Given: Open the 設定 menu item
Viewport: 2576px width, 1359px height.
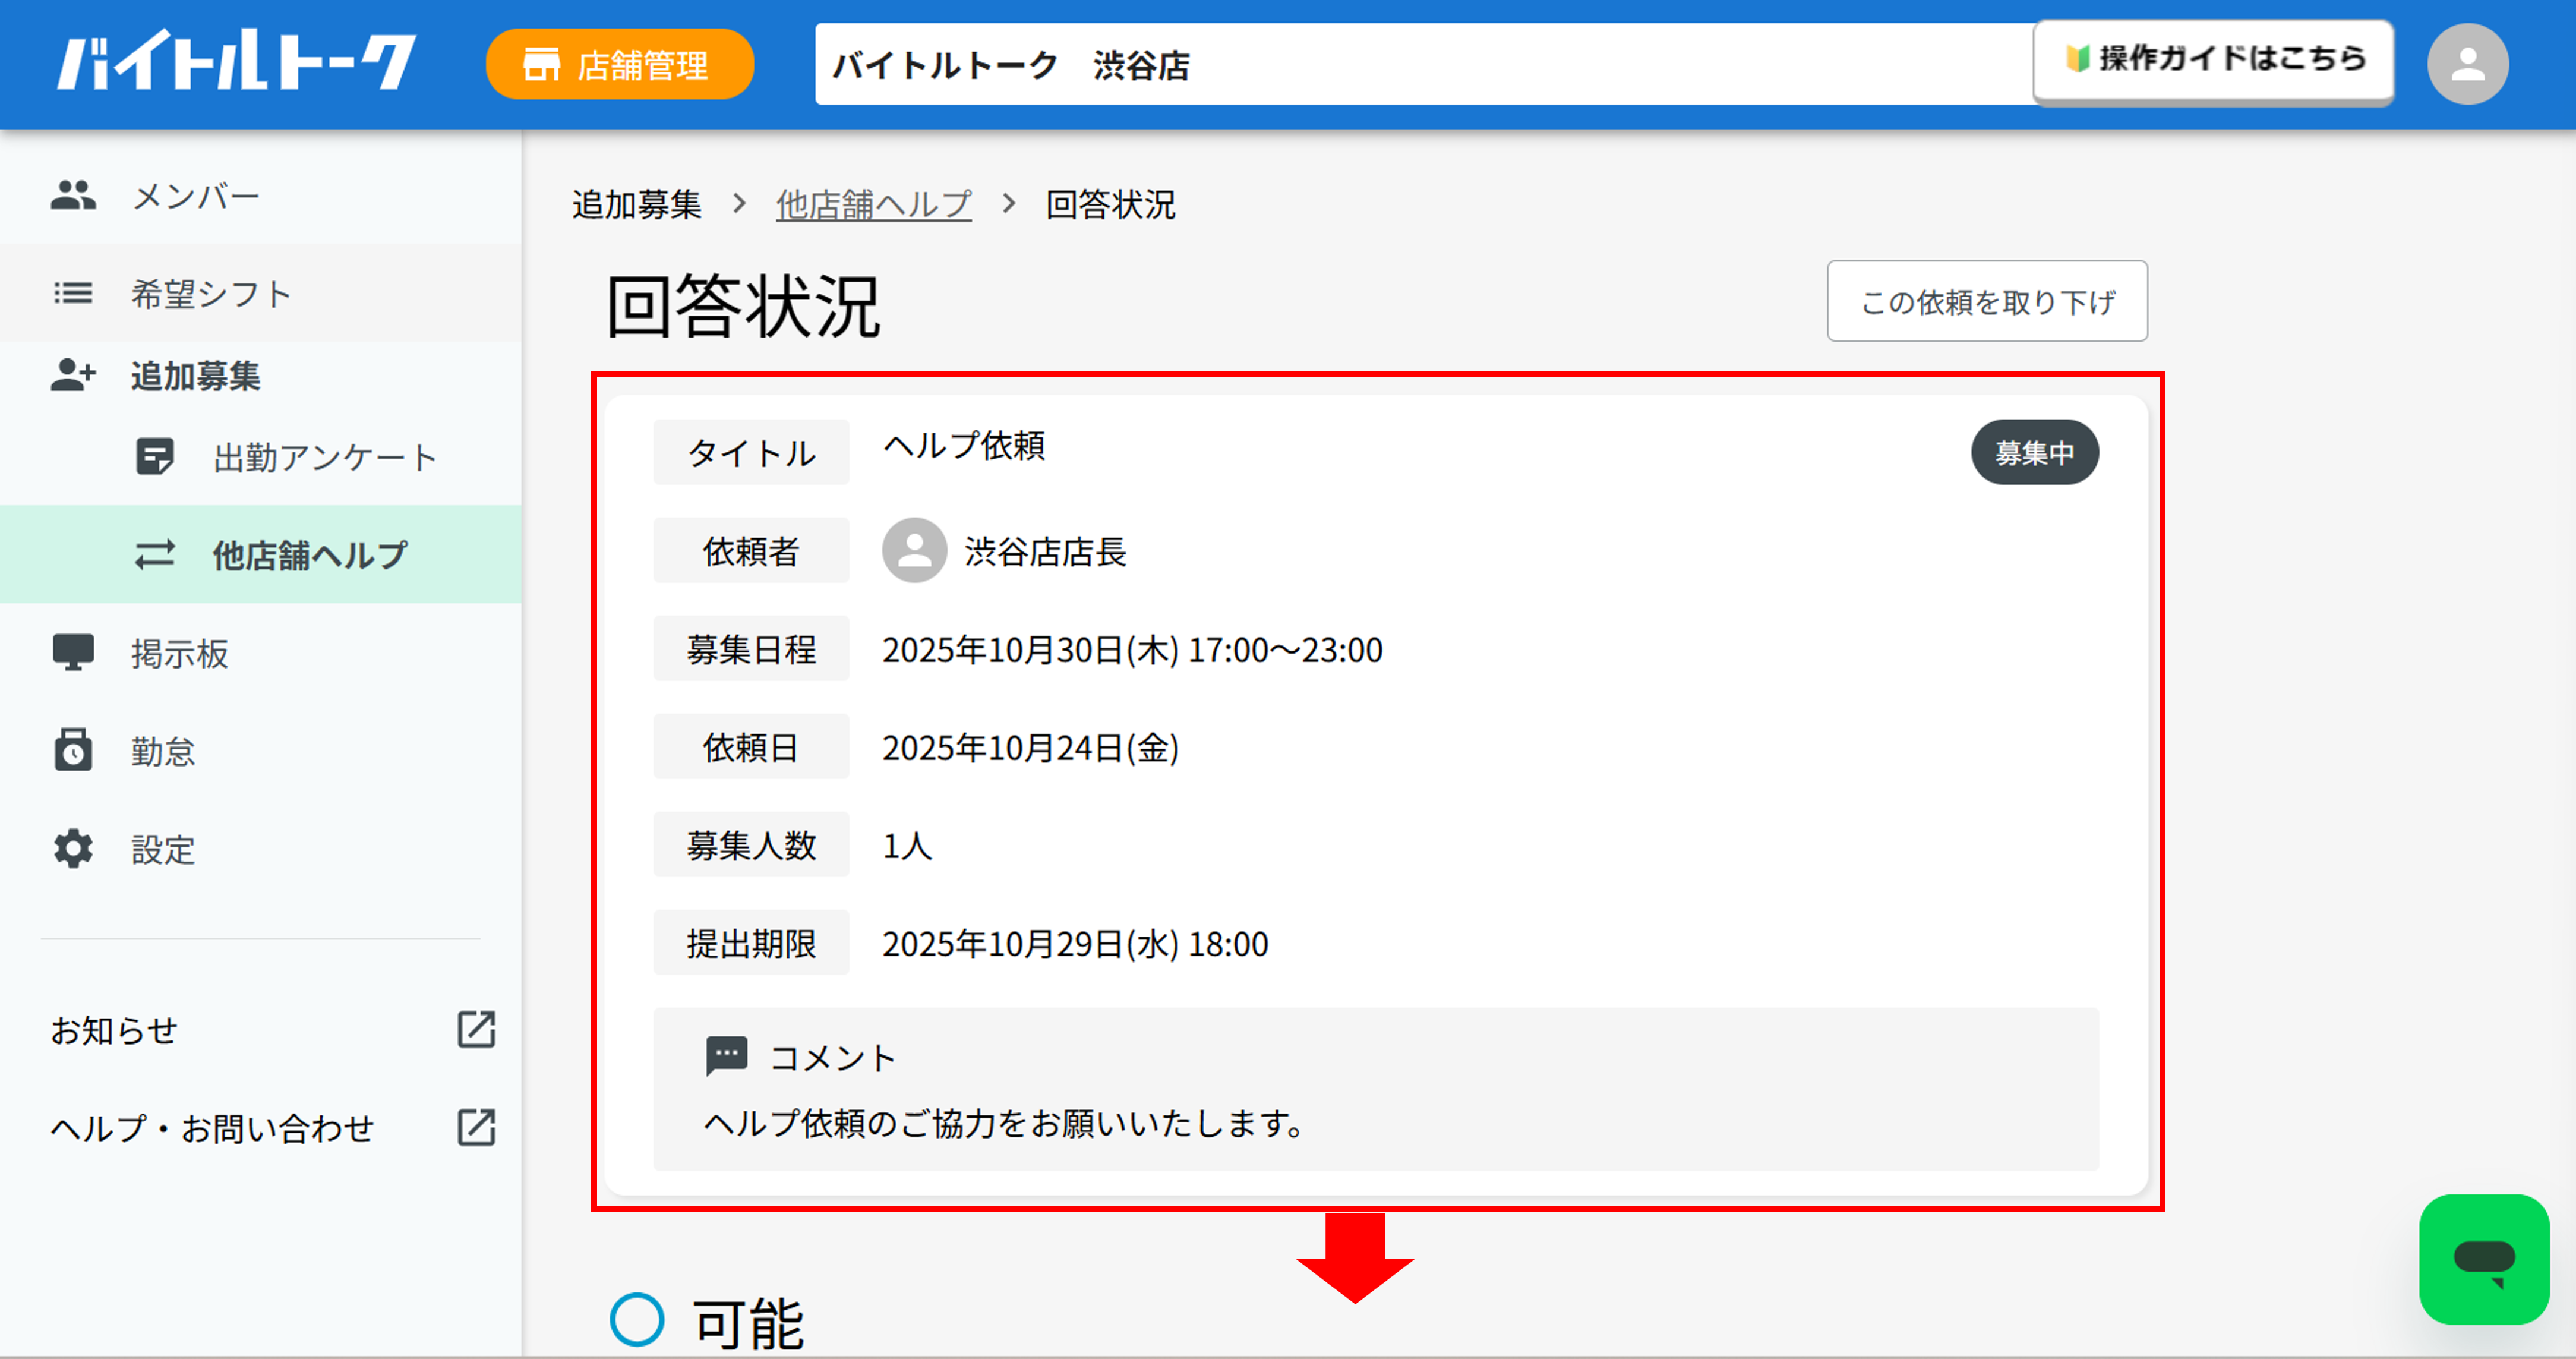Looking at the screenshot, I should pos(260,849).
